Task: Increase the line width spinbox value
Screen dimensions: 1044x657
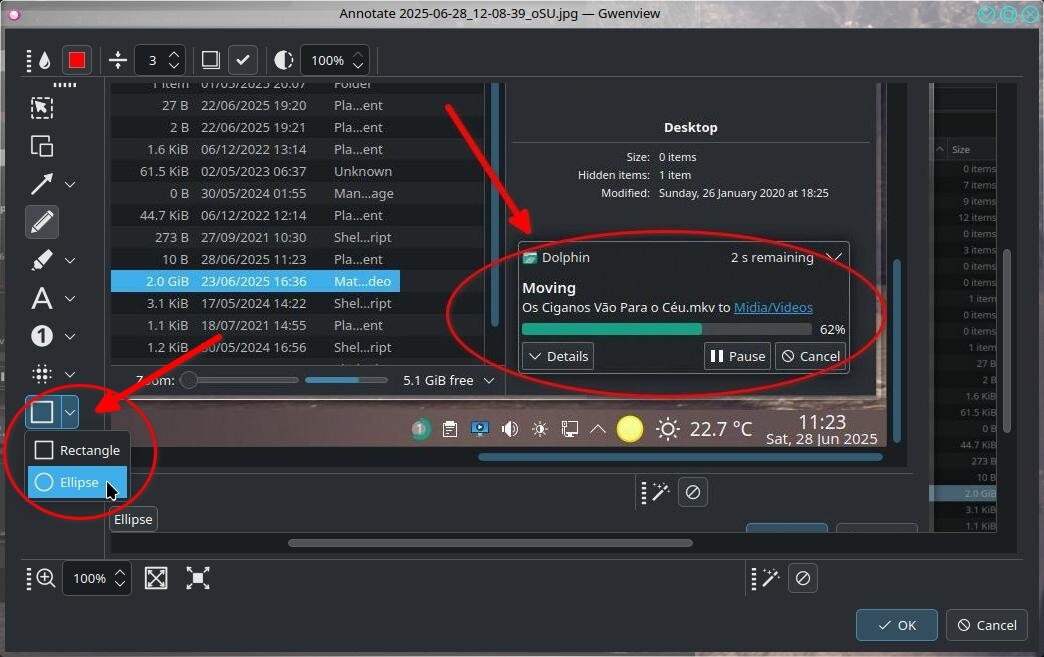Action: (x=174, y=55)
